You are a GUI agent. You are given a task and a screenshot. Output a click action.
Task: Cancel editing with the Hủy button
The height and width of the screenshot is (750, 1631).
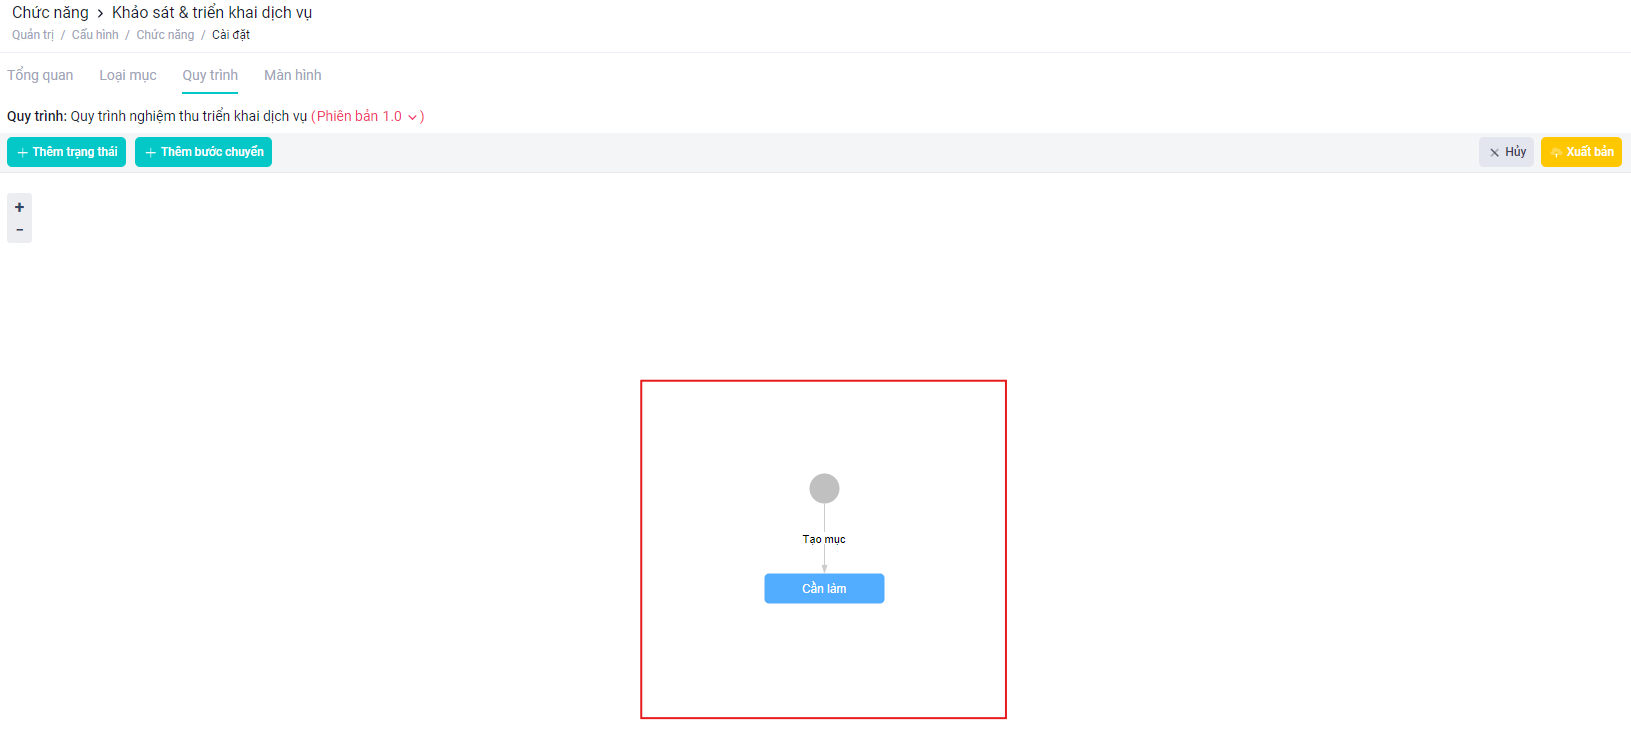(1506, 152)
